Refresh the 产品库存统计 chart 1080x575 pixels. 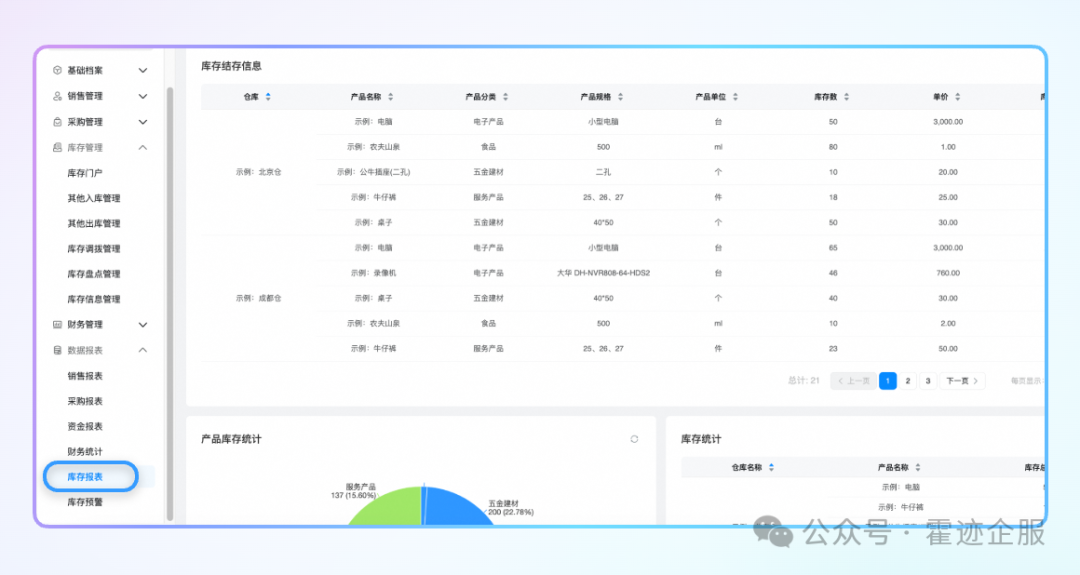(634, 439)
